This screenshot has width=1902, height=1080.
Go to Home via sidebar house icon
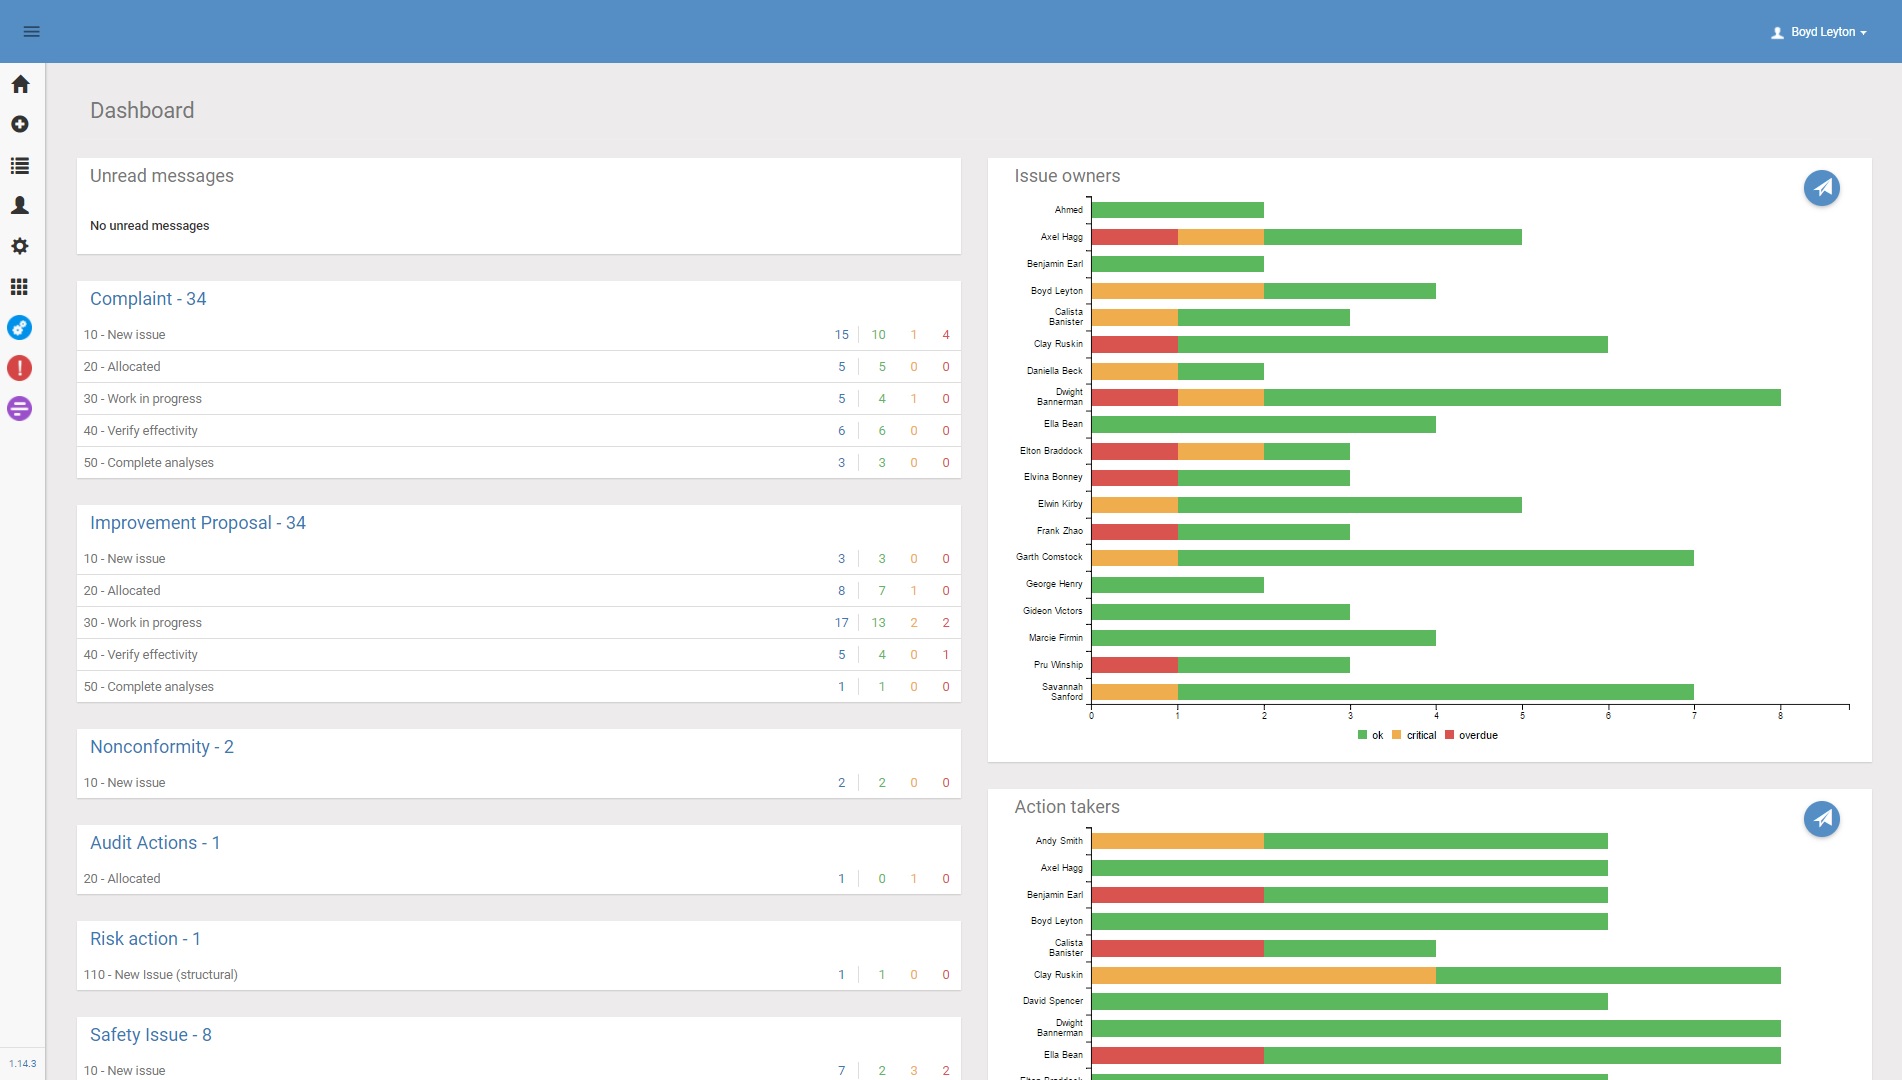20,84
